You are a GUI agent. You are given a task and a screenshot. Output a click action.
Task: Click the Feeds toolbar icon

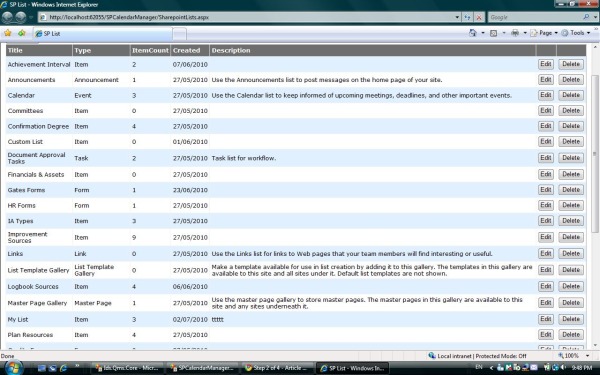click(494, 33)
